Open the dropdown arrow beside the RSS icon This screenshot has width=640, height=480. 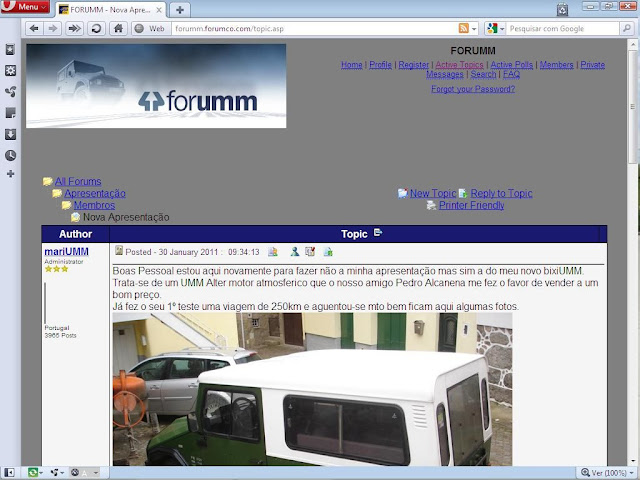click(x=474, y=29)
